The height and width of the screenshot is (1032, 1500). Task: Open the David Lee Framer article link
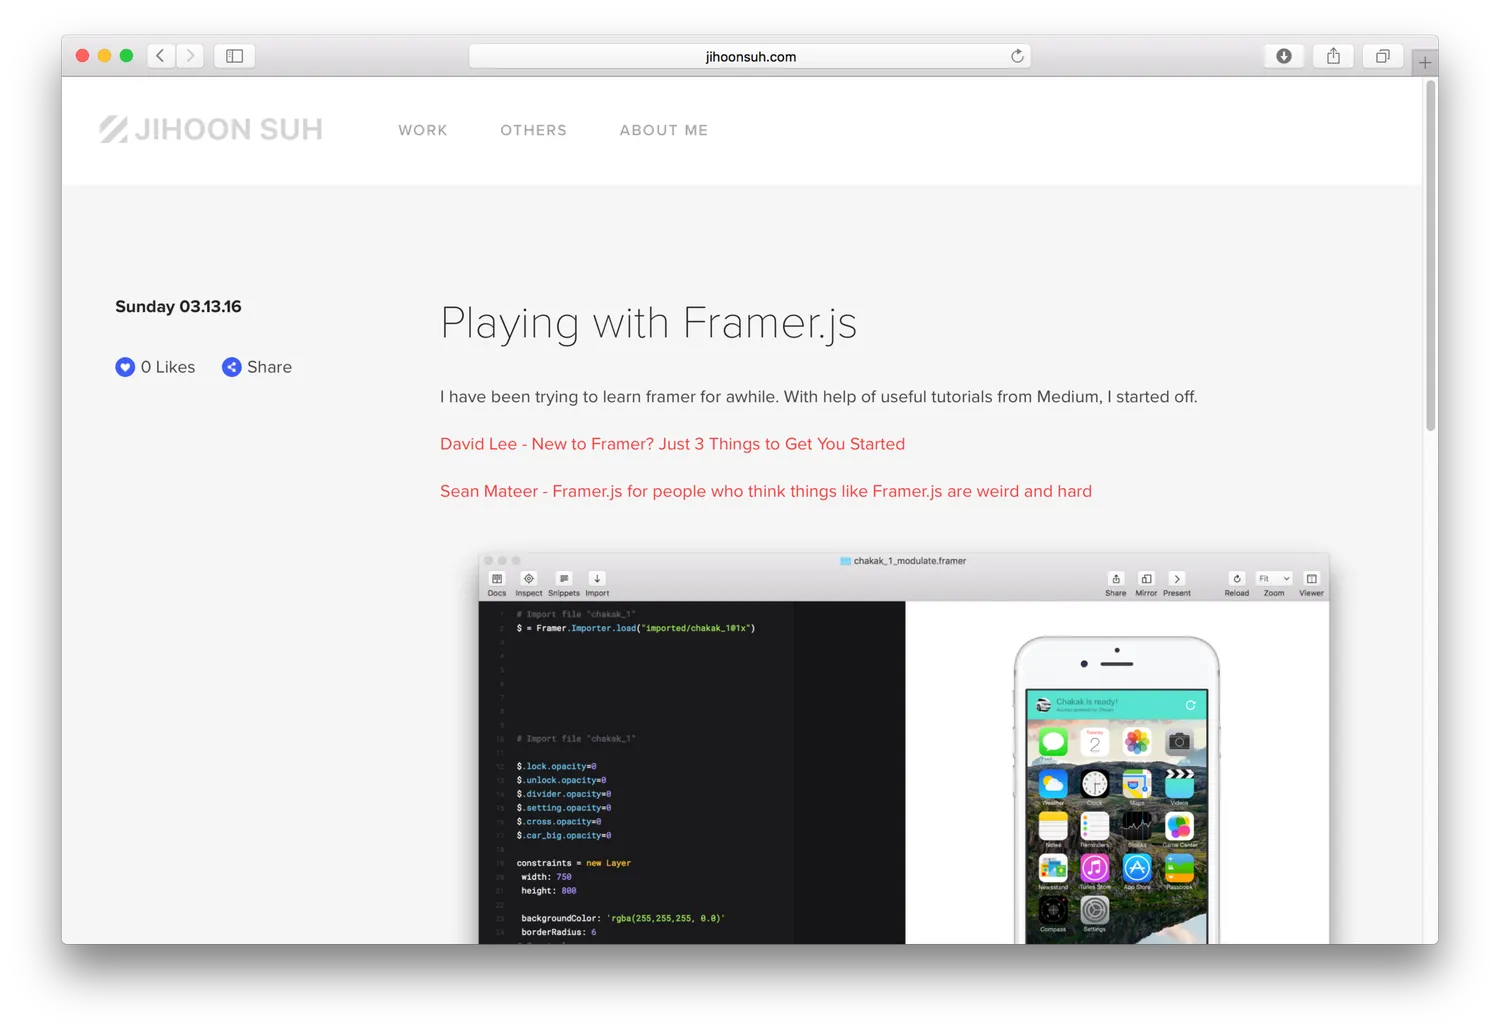pyautogui.click(x=672, y=444)
